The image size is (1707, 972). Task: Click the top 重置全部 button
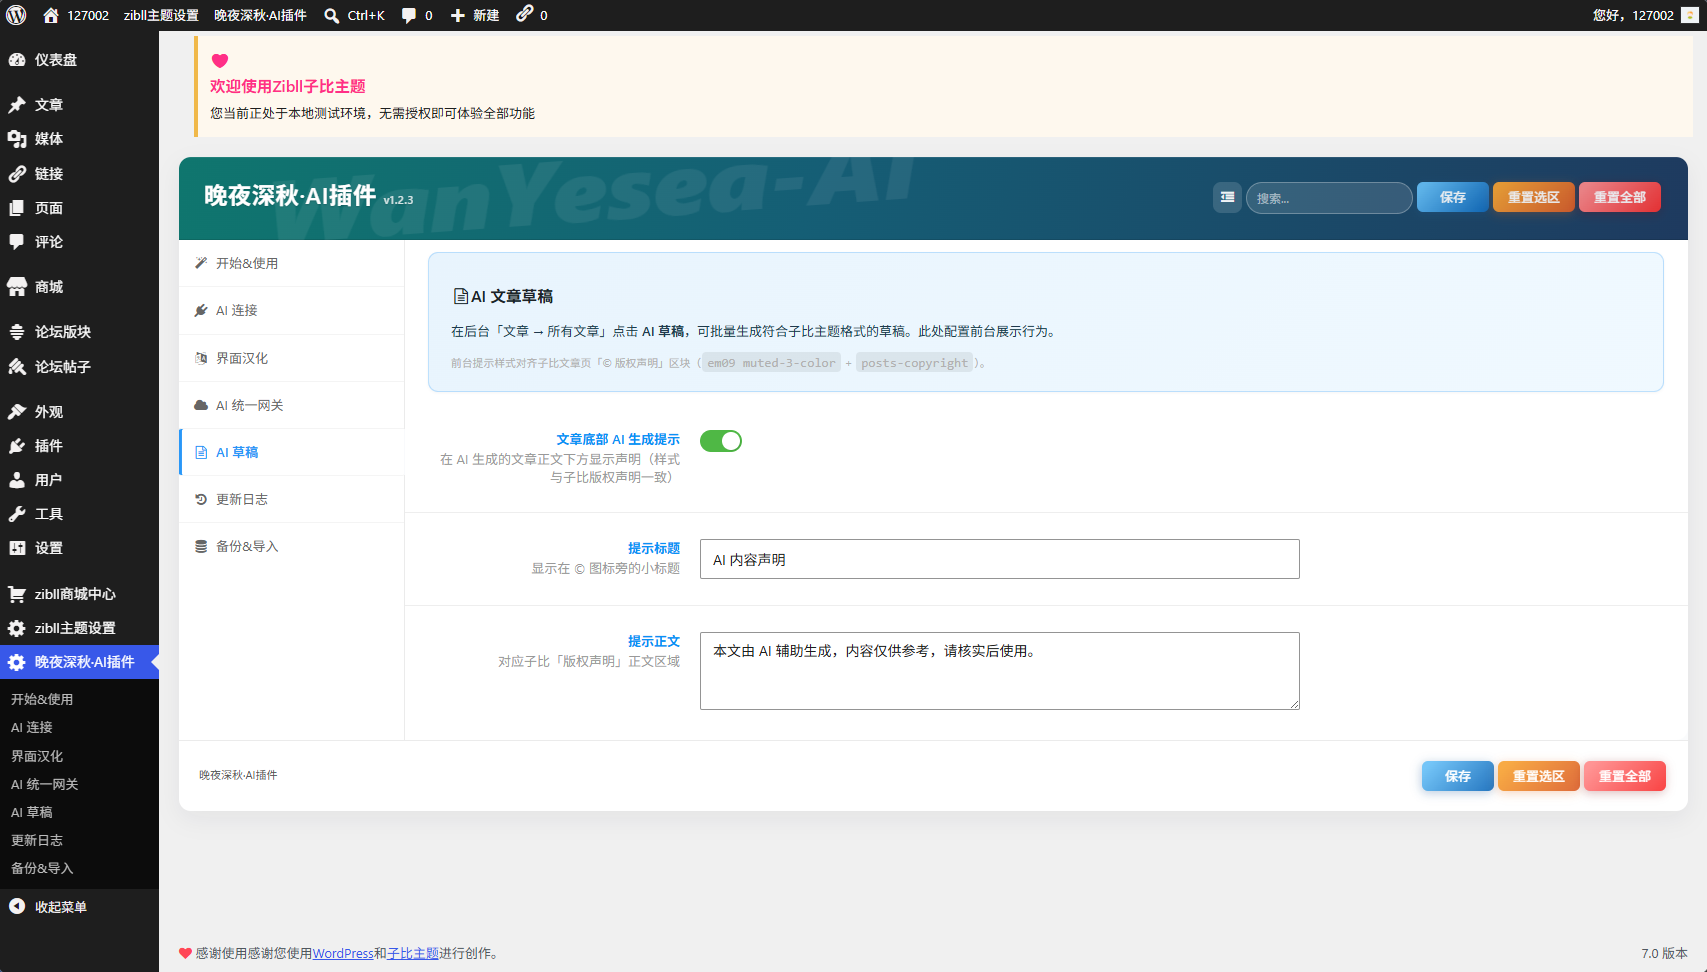[1620, 198]
